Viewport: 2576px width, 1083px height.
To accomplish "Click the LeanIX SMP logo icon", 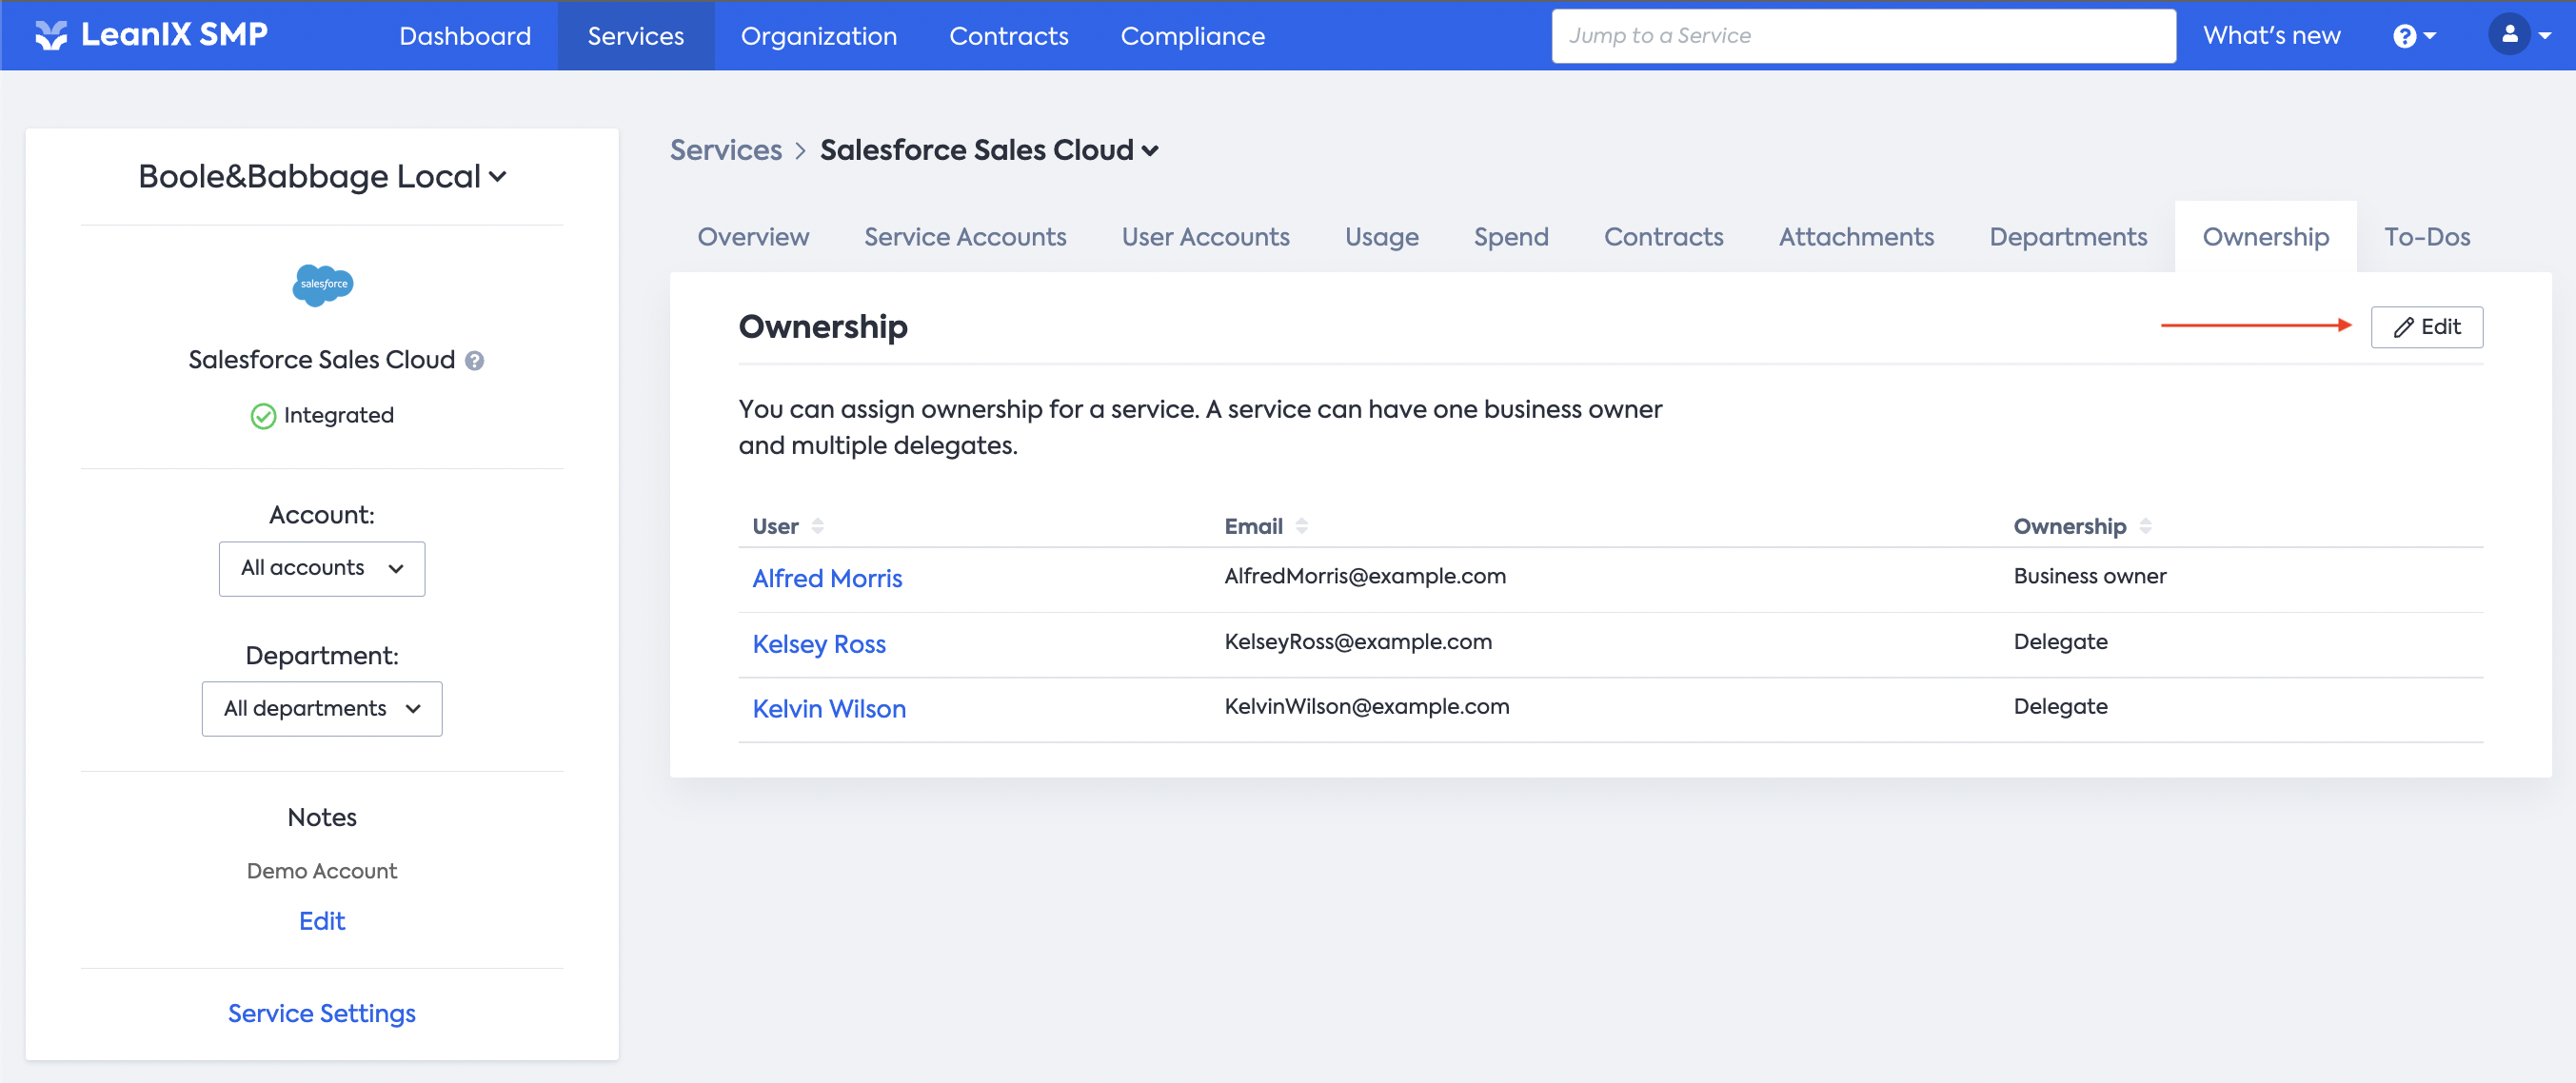I will click(51, 35).
